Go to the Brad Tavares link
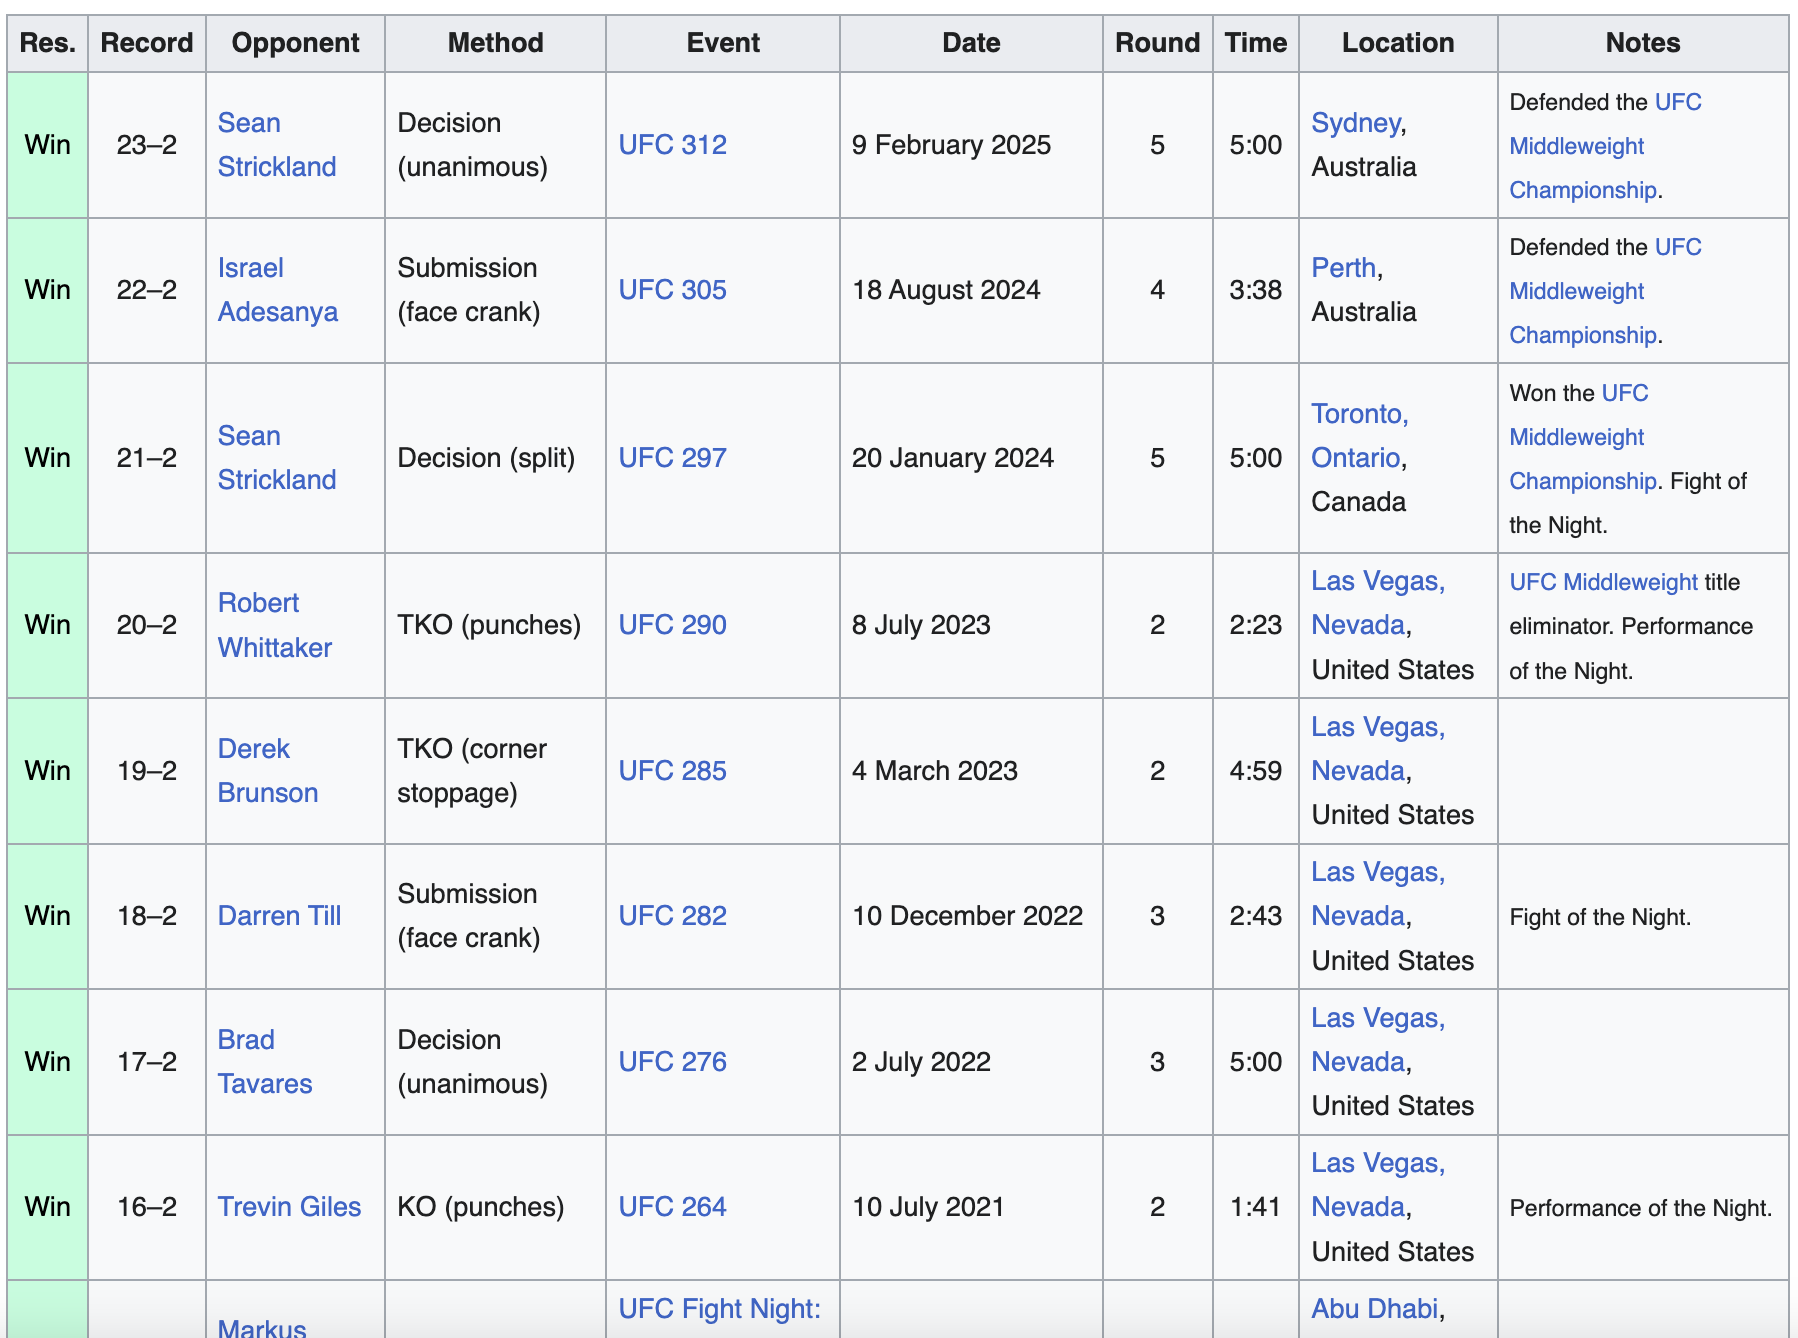Viewport: 1798px width, 1338px height. (x=265, y=1062)
